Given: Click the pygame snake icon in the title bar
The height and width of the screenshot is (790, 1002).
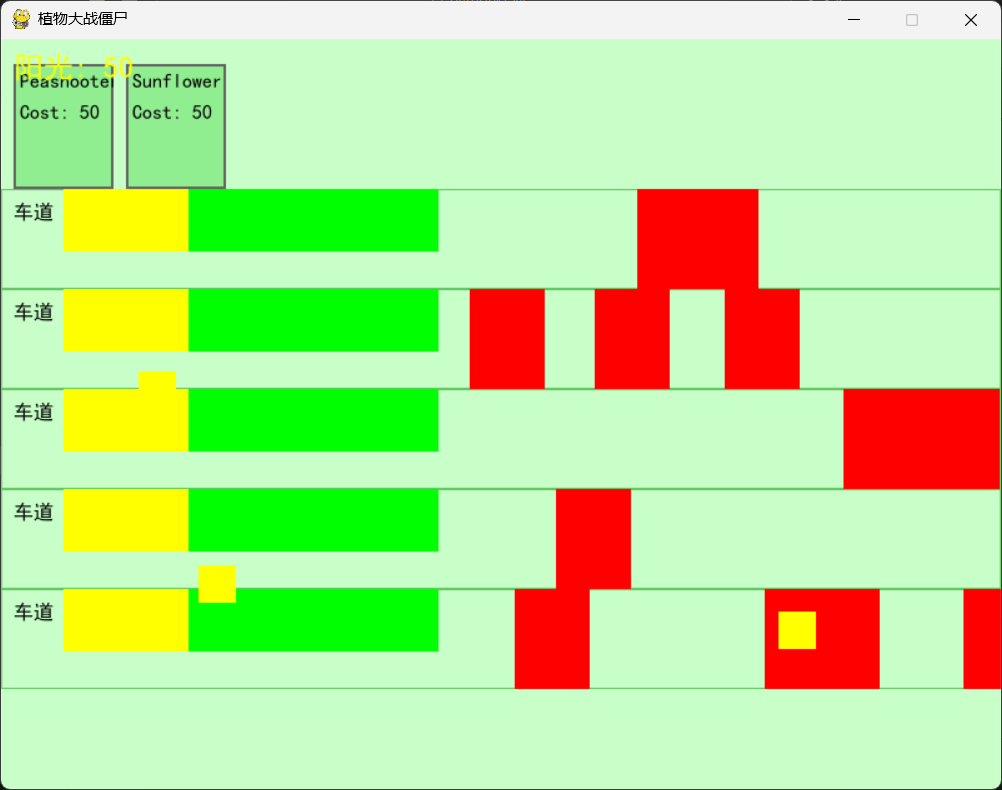Looking at the screenshot, I should (21, 19).
